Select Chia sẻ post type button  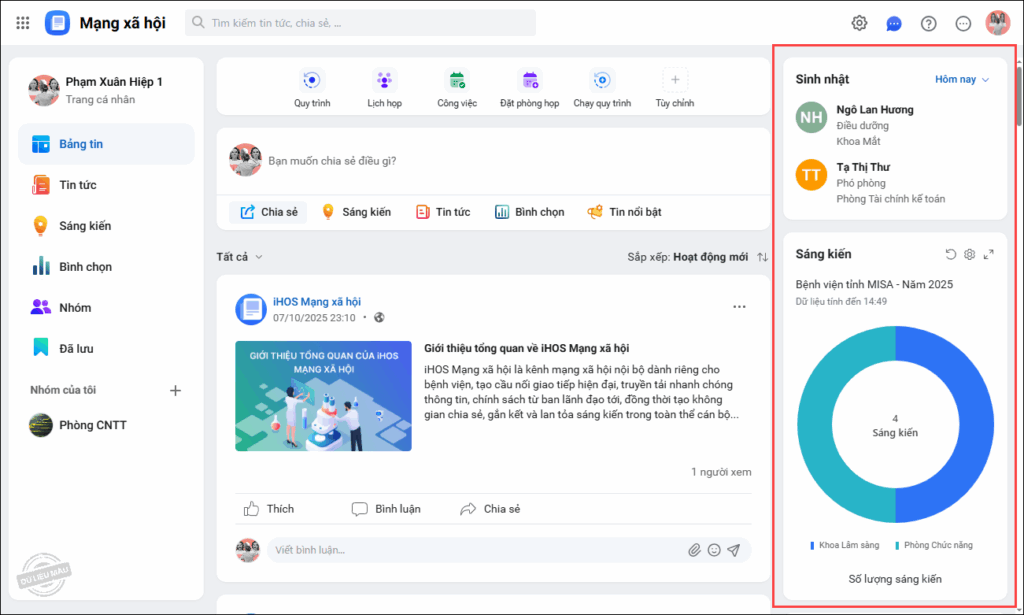click(x=268, y=212)
